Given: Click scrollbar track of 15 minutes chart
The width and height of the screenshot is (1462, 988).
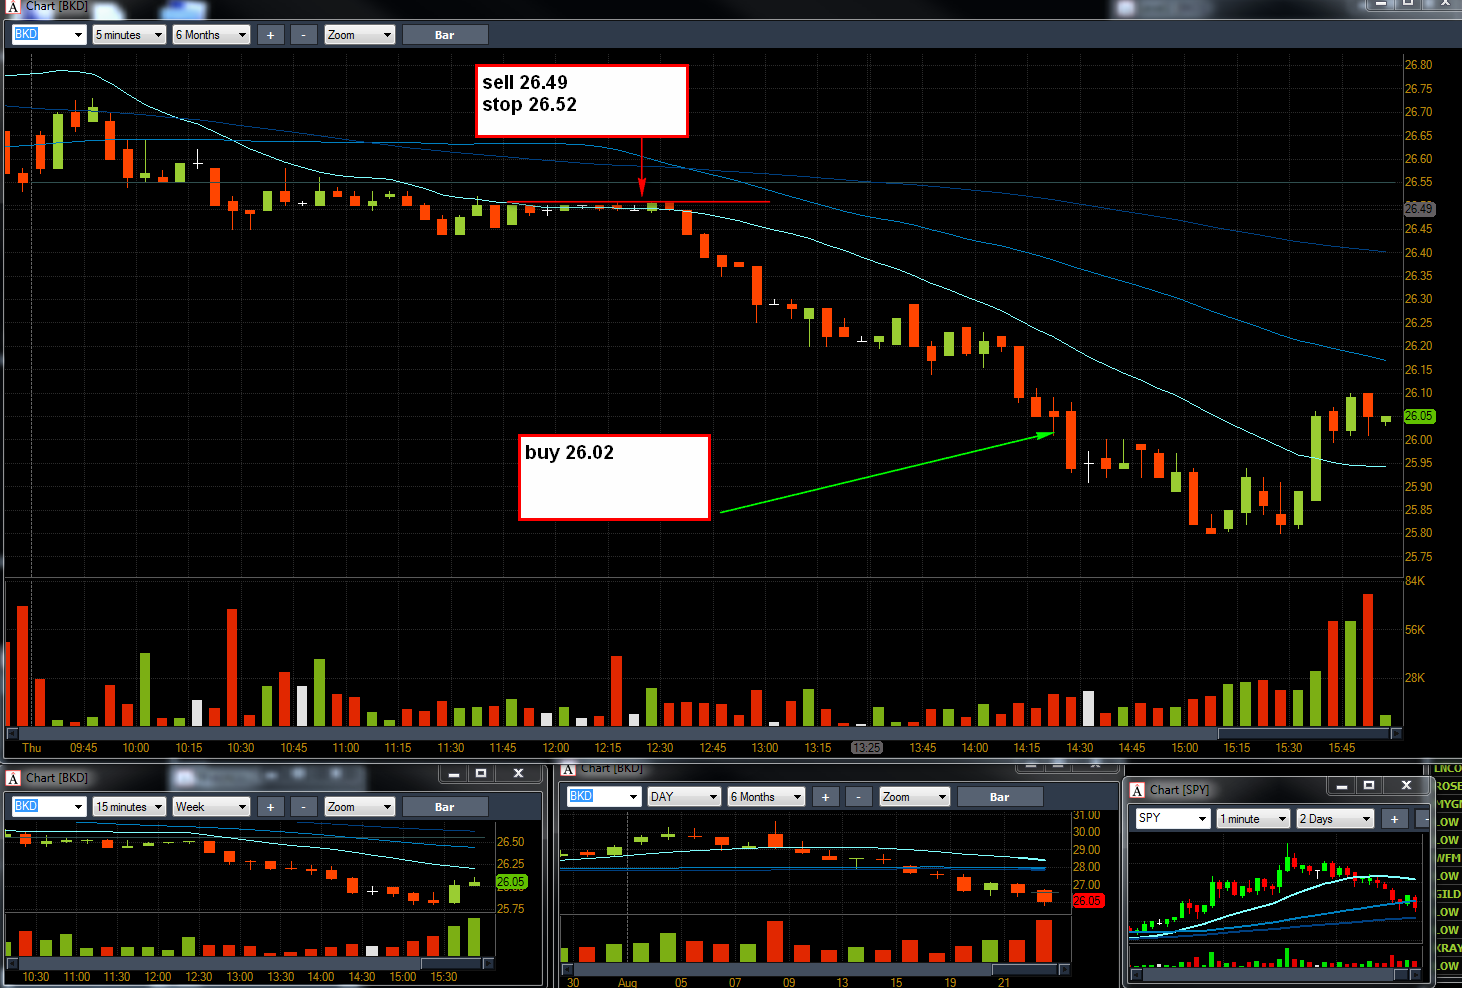Looking at the screenshot, I should pyautogui.click(x=250, y=964).
